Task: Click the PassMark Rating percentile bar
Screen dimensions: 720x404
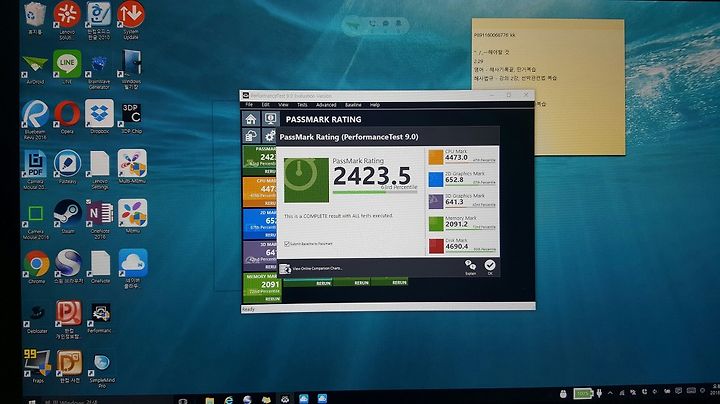Action: click(x=375, y=192)
